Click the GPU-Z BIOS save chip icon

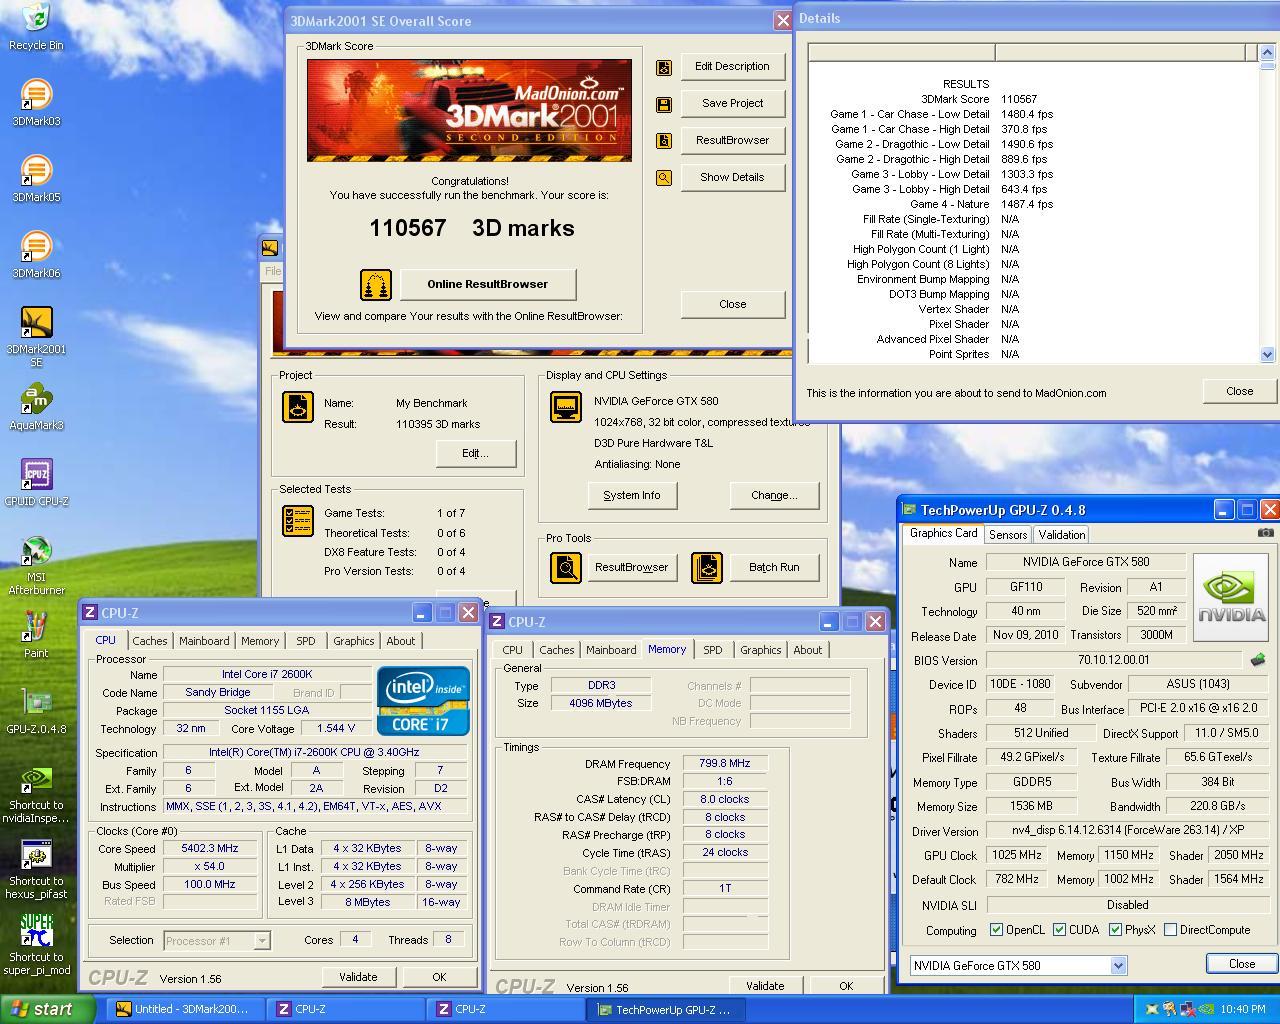(1258, 660)
